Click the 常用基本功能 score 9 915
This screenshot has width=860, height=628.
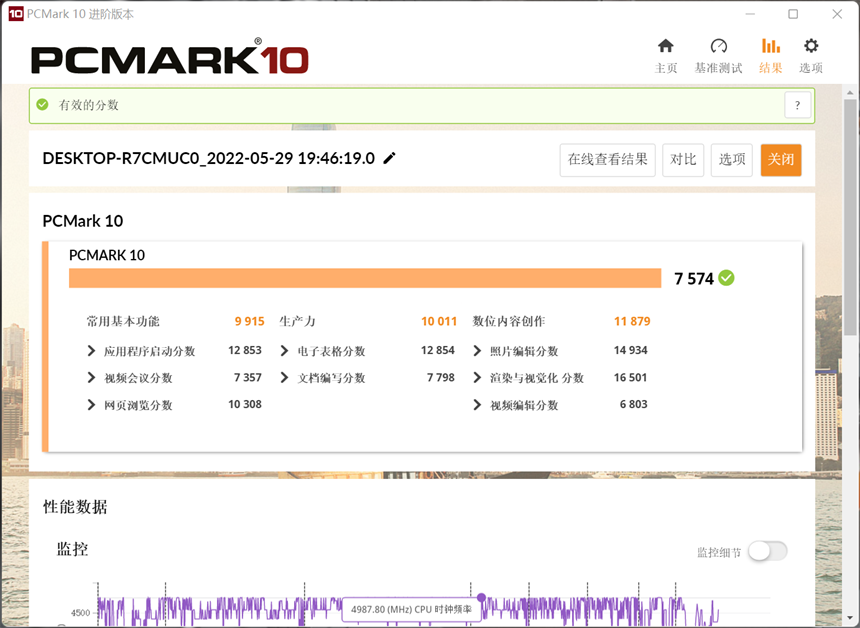(250, 321)
